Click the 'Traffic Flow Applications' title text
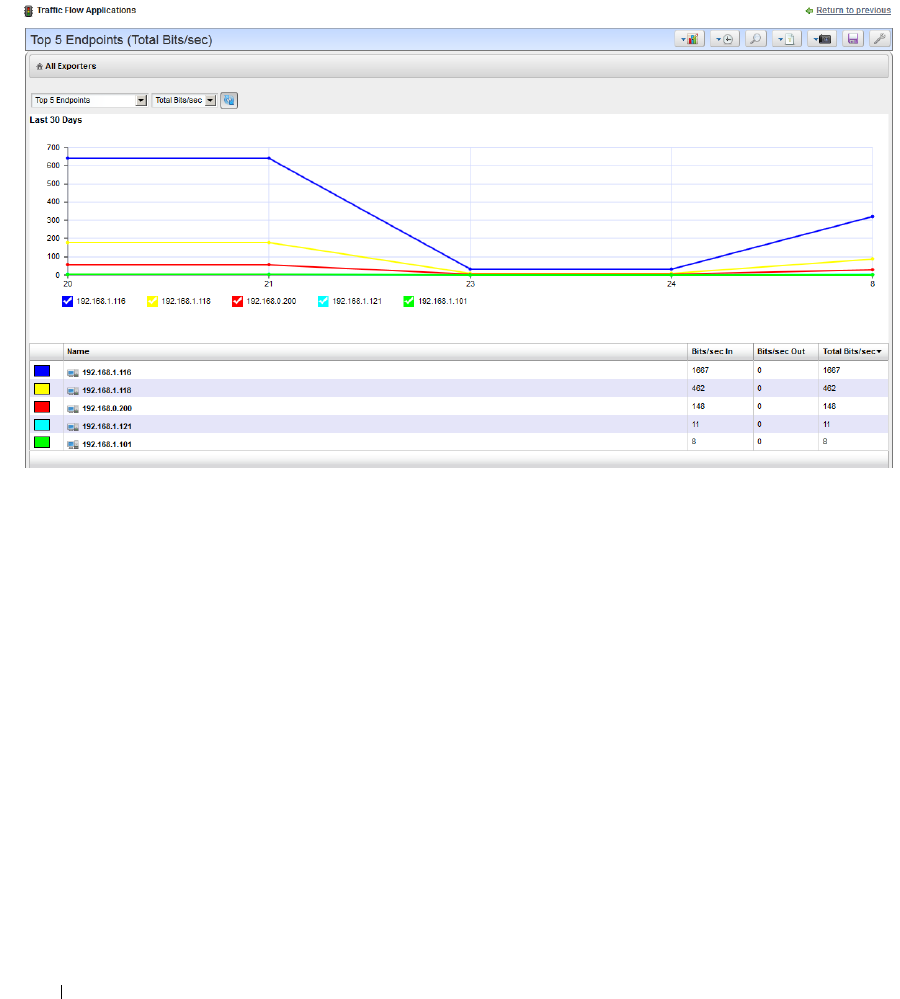Viewport: 900px width, 999px height. click(x=87, y=10)
